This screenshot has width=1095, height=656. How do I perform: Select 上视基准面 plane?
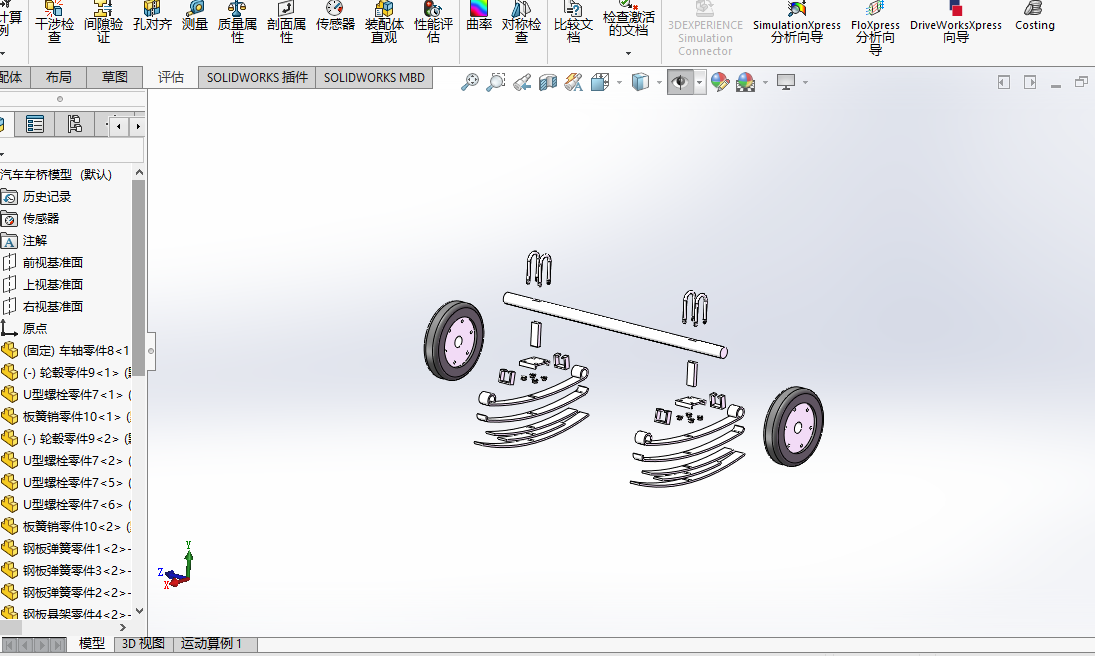pos(53,285)
